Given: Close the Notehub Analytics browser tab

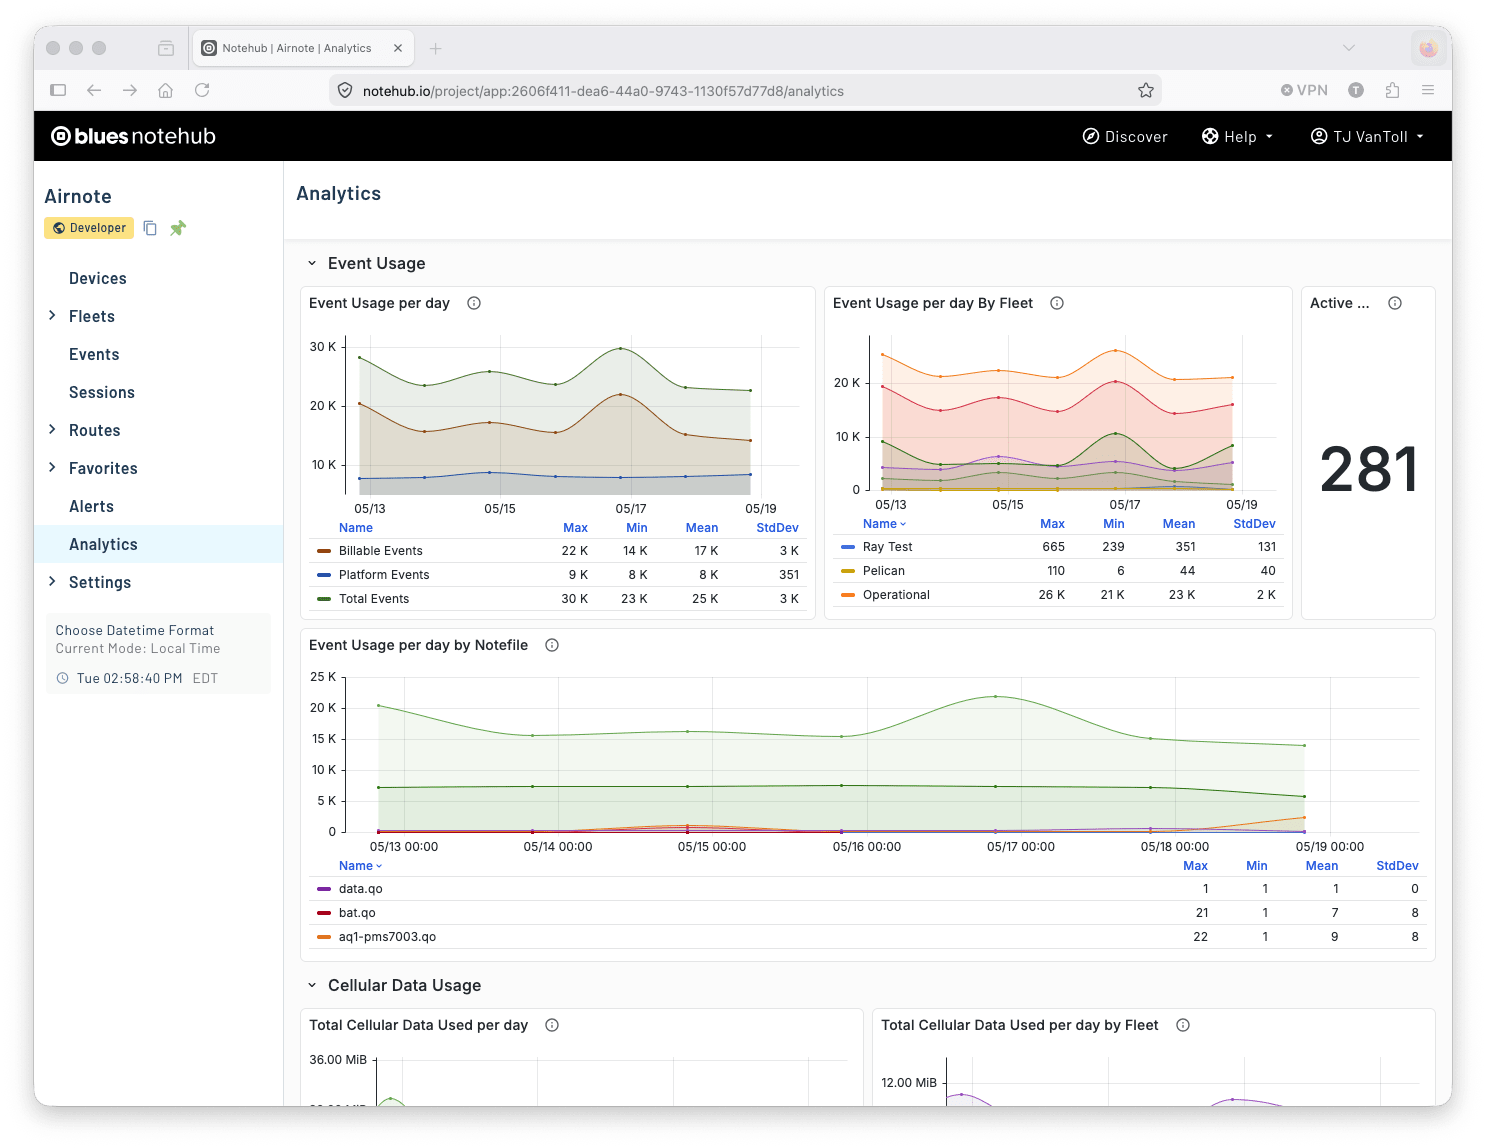Looking at the screenshot, I should [x=398, y=48].
